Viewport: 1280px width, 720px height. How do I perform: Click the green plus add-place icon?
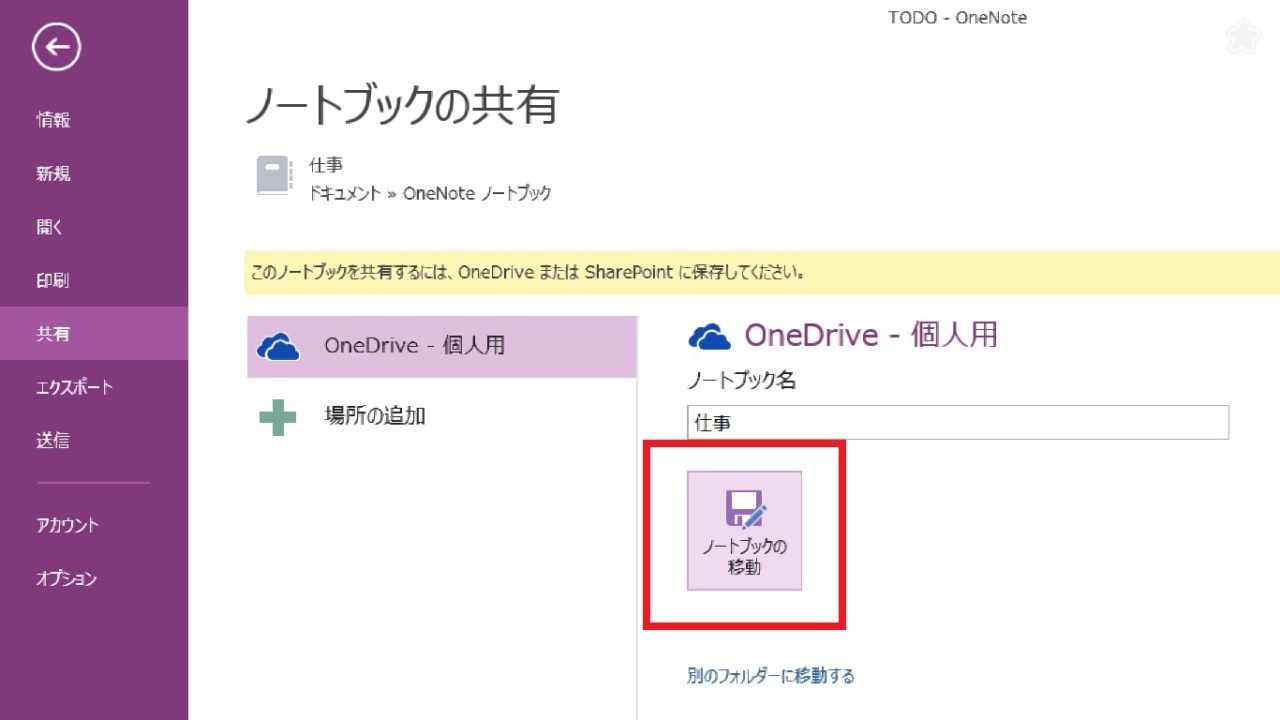click(277, 416)
